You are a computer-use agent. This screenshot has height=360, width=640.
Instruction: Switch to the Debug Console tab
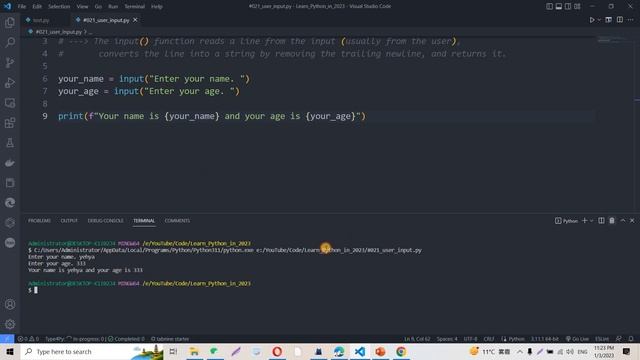pos(105,220)
